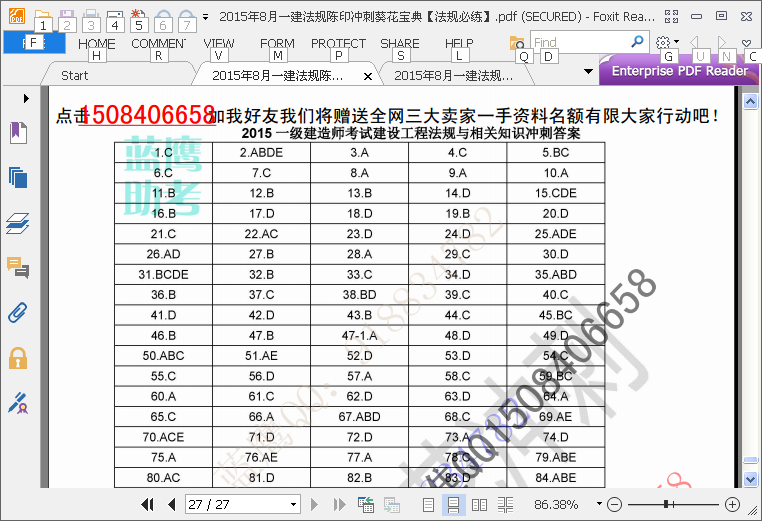Go to the next page
This screenshot has width=762, height=521.
coord(314,505)
